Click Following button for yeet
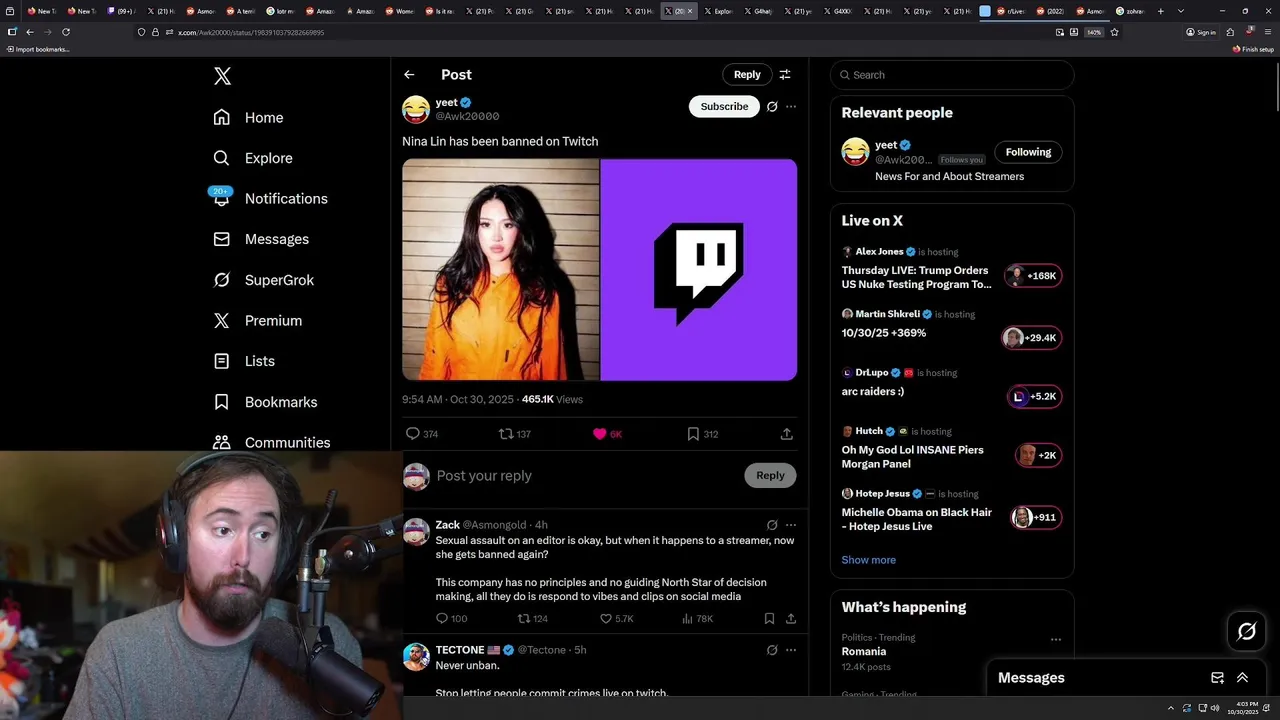Screen dimensions: 1280x720 pos(1028,152)
